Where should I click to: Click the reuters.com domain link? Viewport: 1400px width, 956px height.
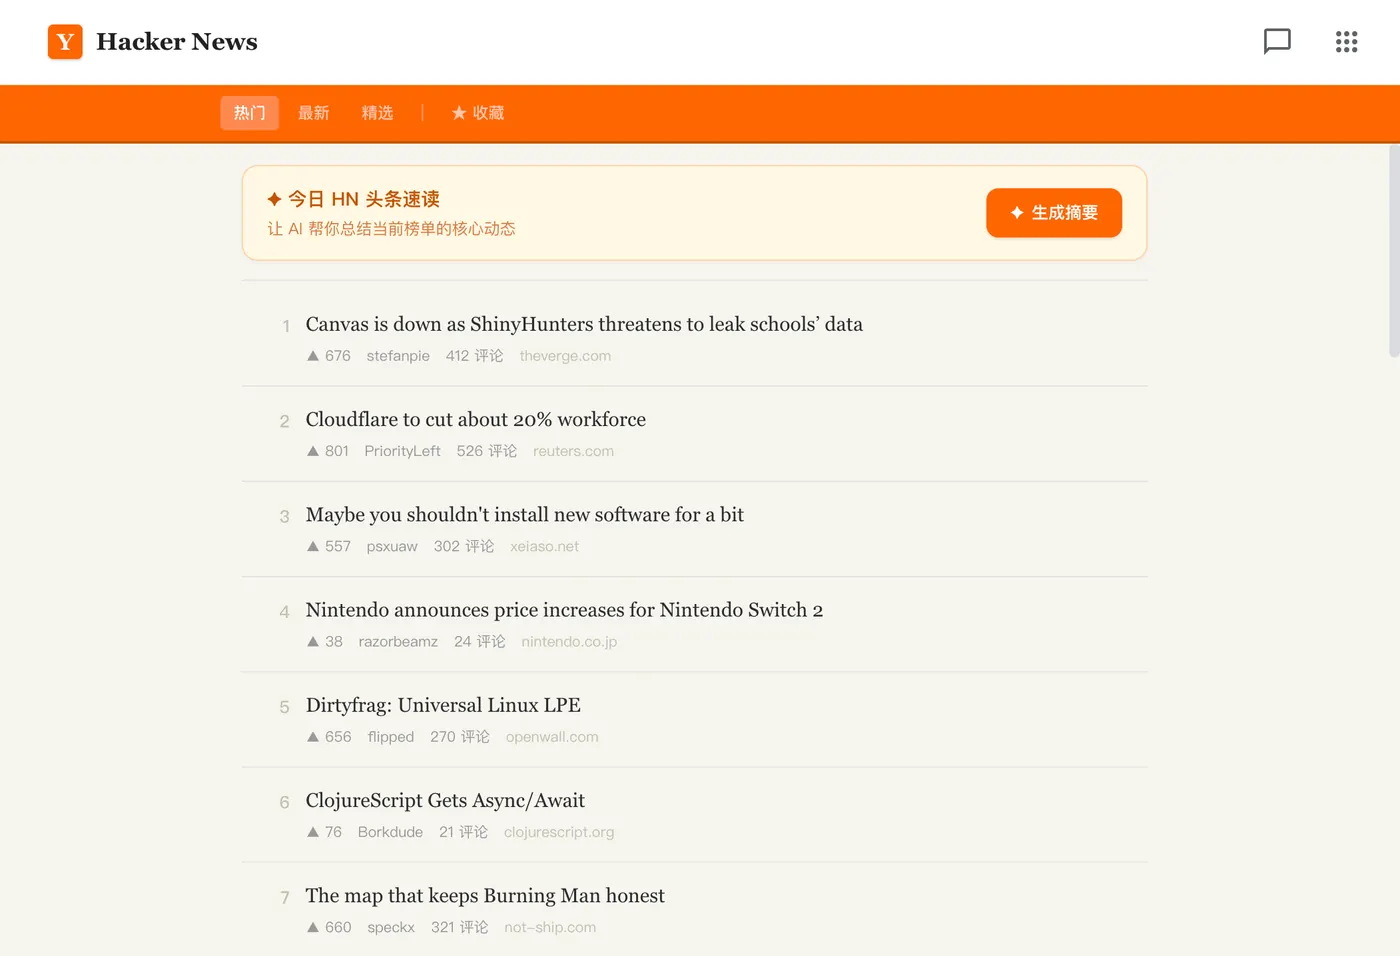pyautogui.click(x=573, y=451)
